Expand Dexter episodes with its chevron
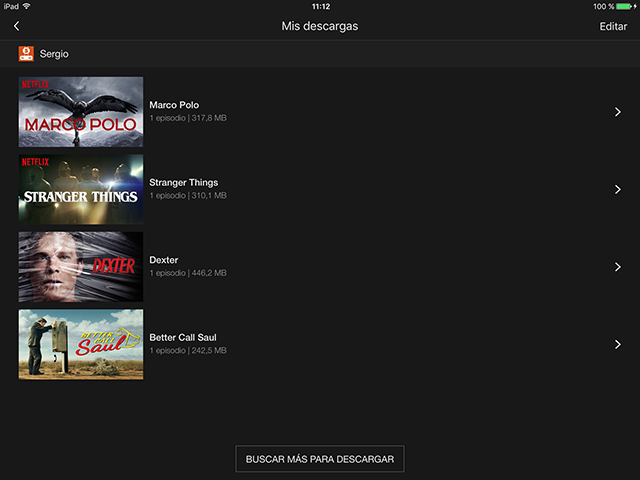 618,267
